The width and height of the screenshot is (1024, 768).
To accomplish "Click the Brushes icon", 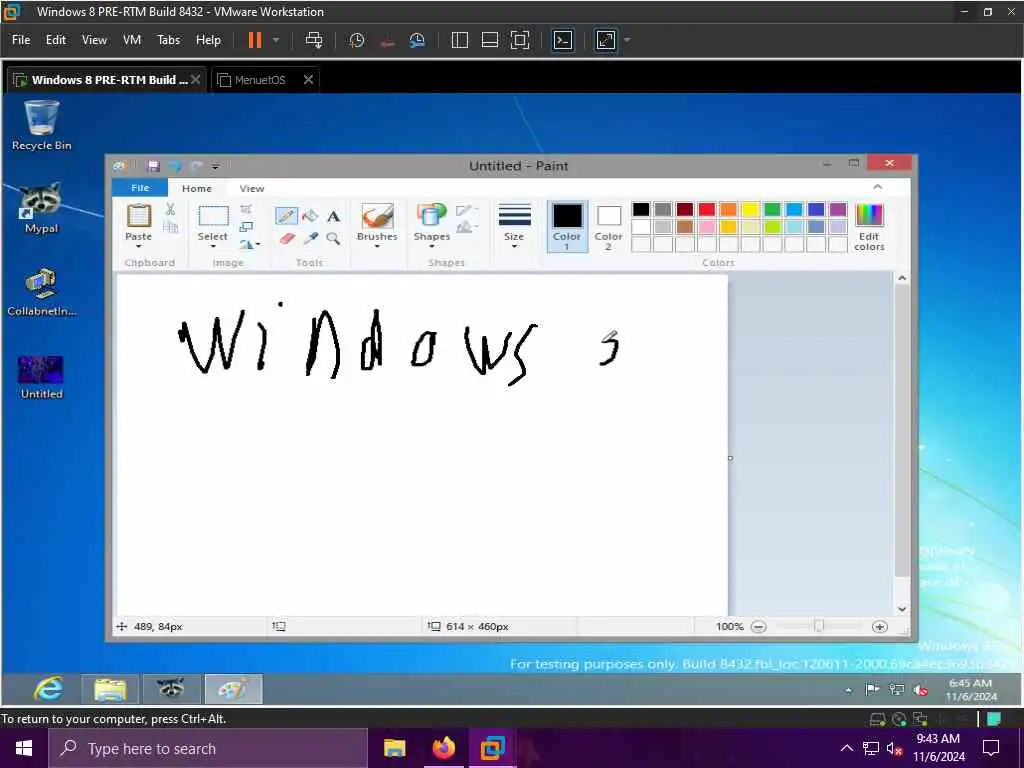I will 377,216.
